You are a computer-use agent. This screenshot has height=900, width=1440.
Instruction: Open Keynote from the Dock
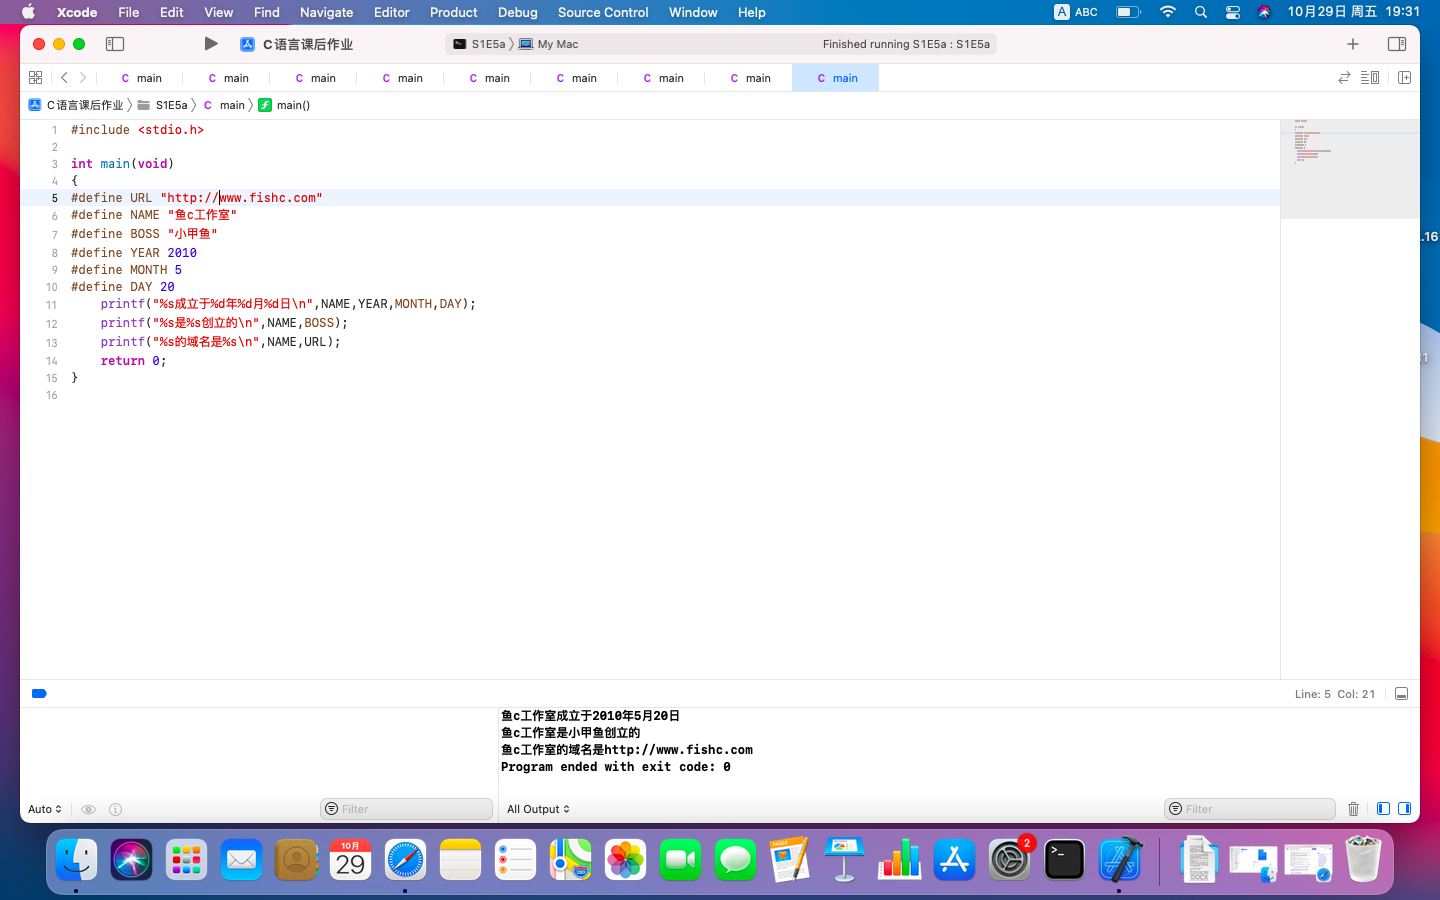(x=844, y=860)
